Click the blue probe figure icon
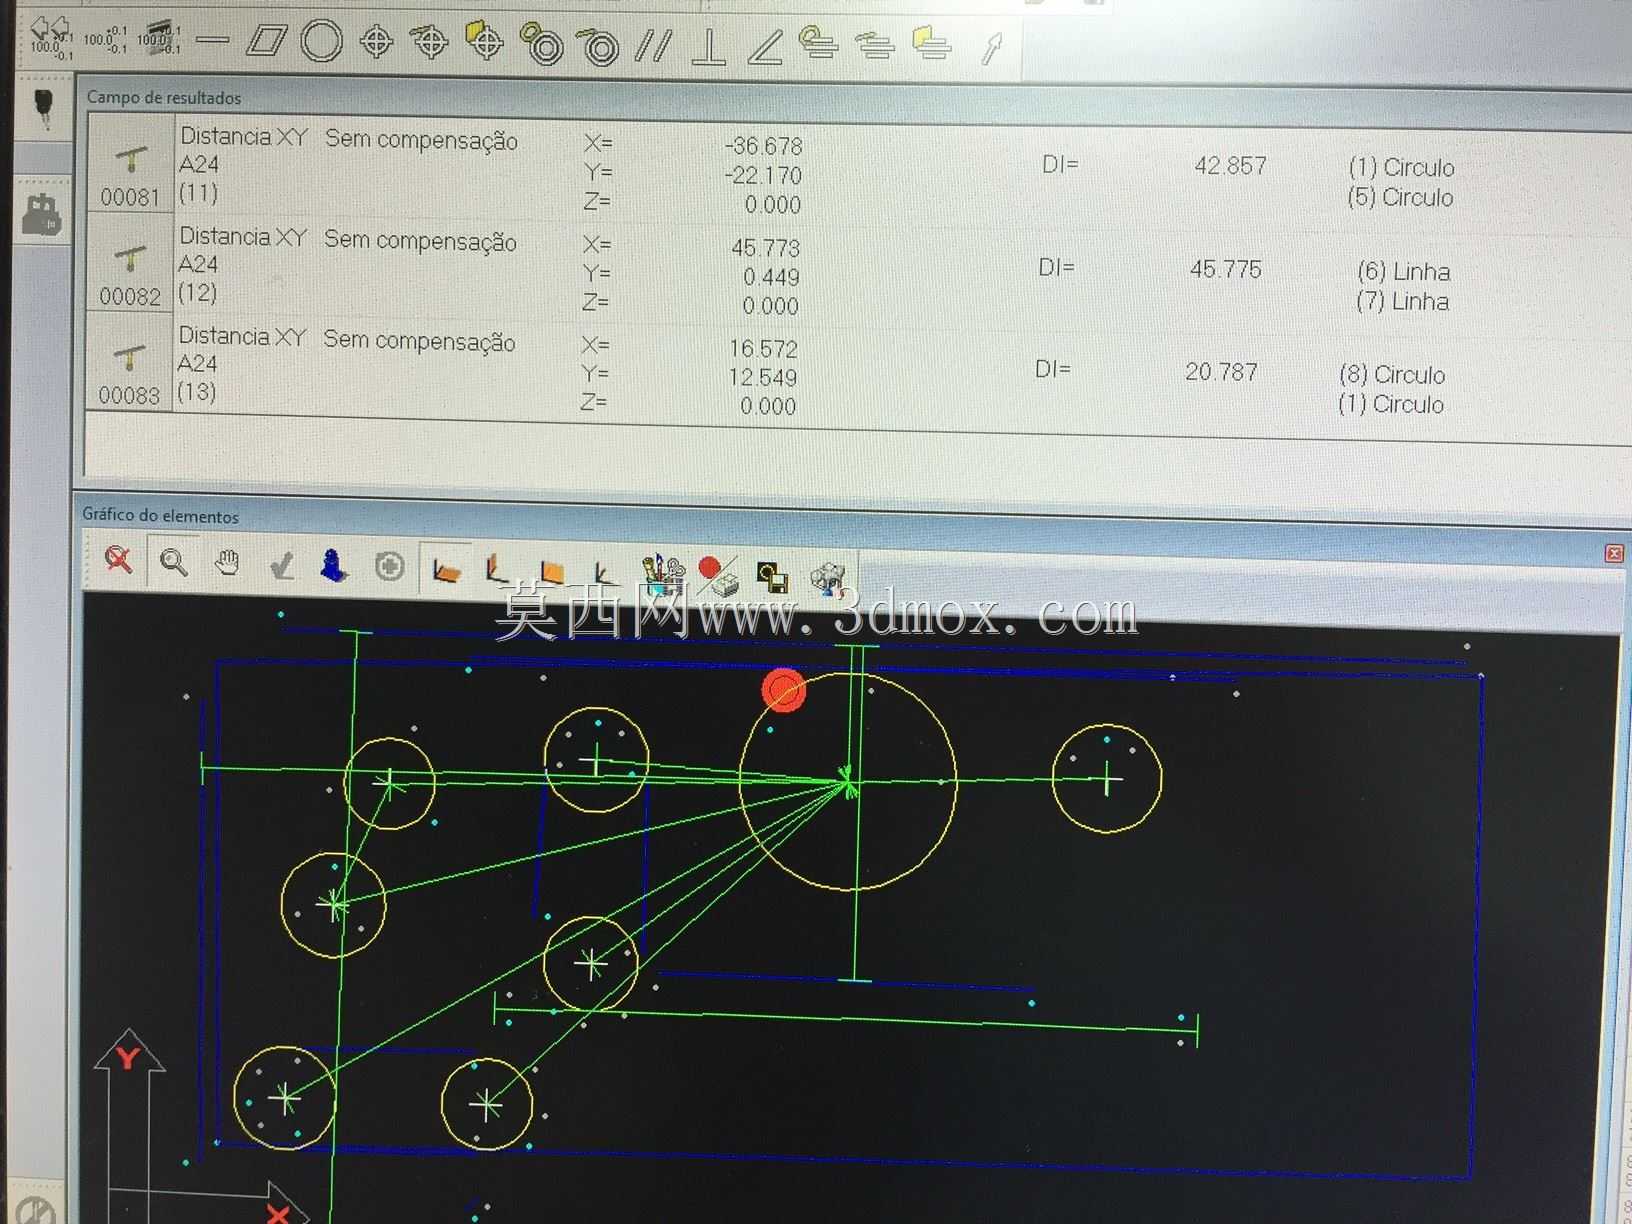Screen dimensions: 1632x1224 [x=333, y=565]
